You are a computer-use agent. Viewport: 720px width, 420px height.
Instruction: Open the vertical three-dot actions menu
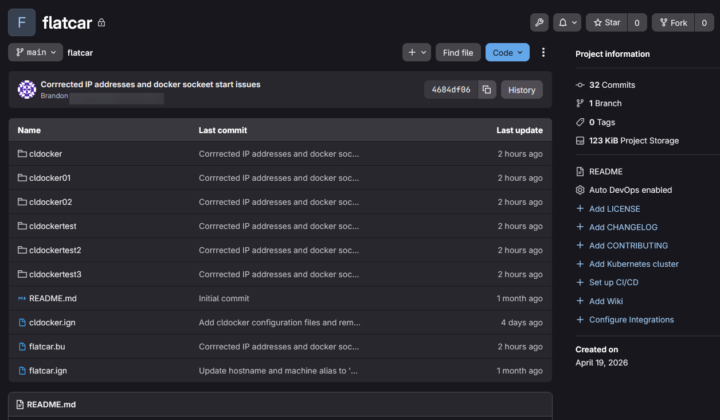[543, 52]
